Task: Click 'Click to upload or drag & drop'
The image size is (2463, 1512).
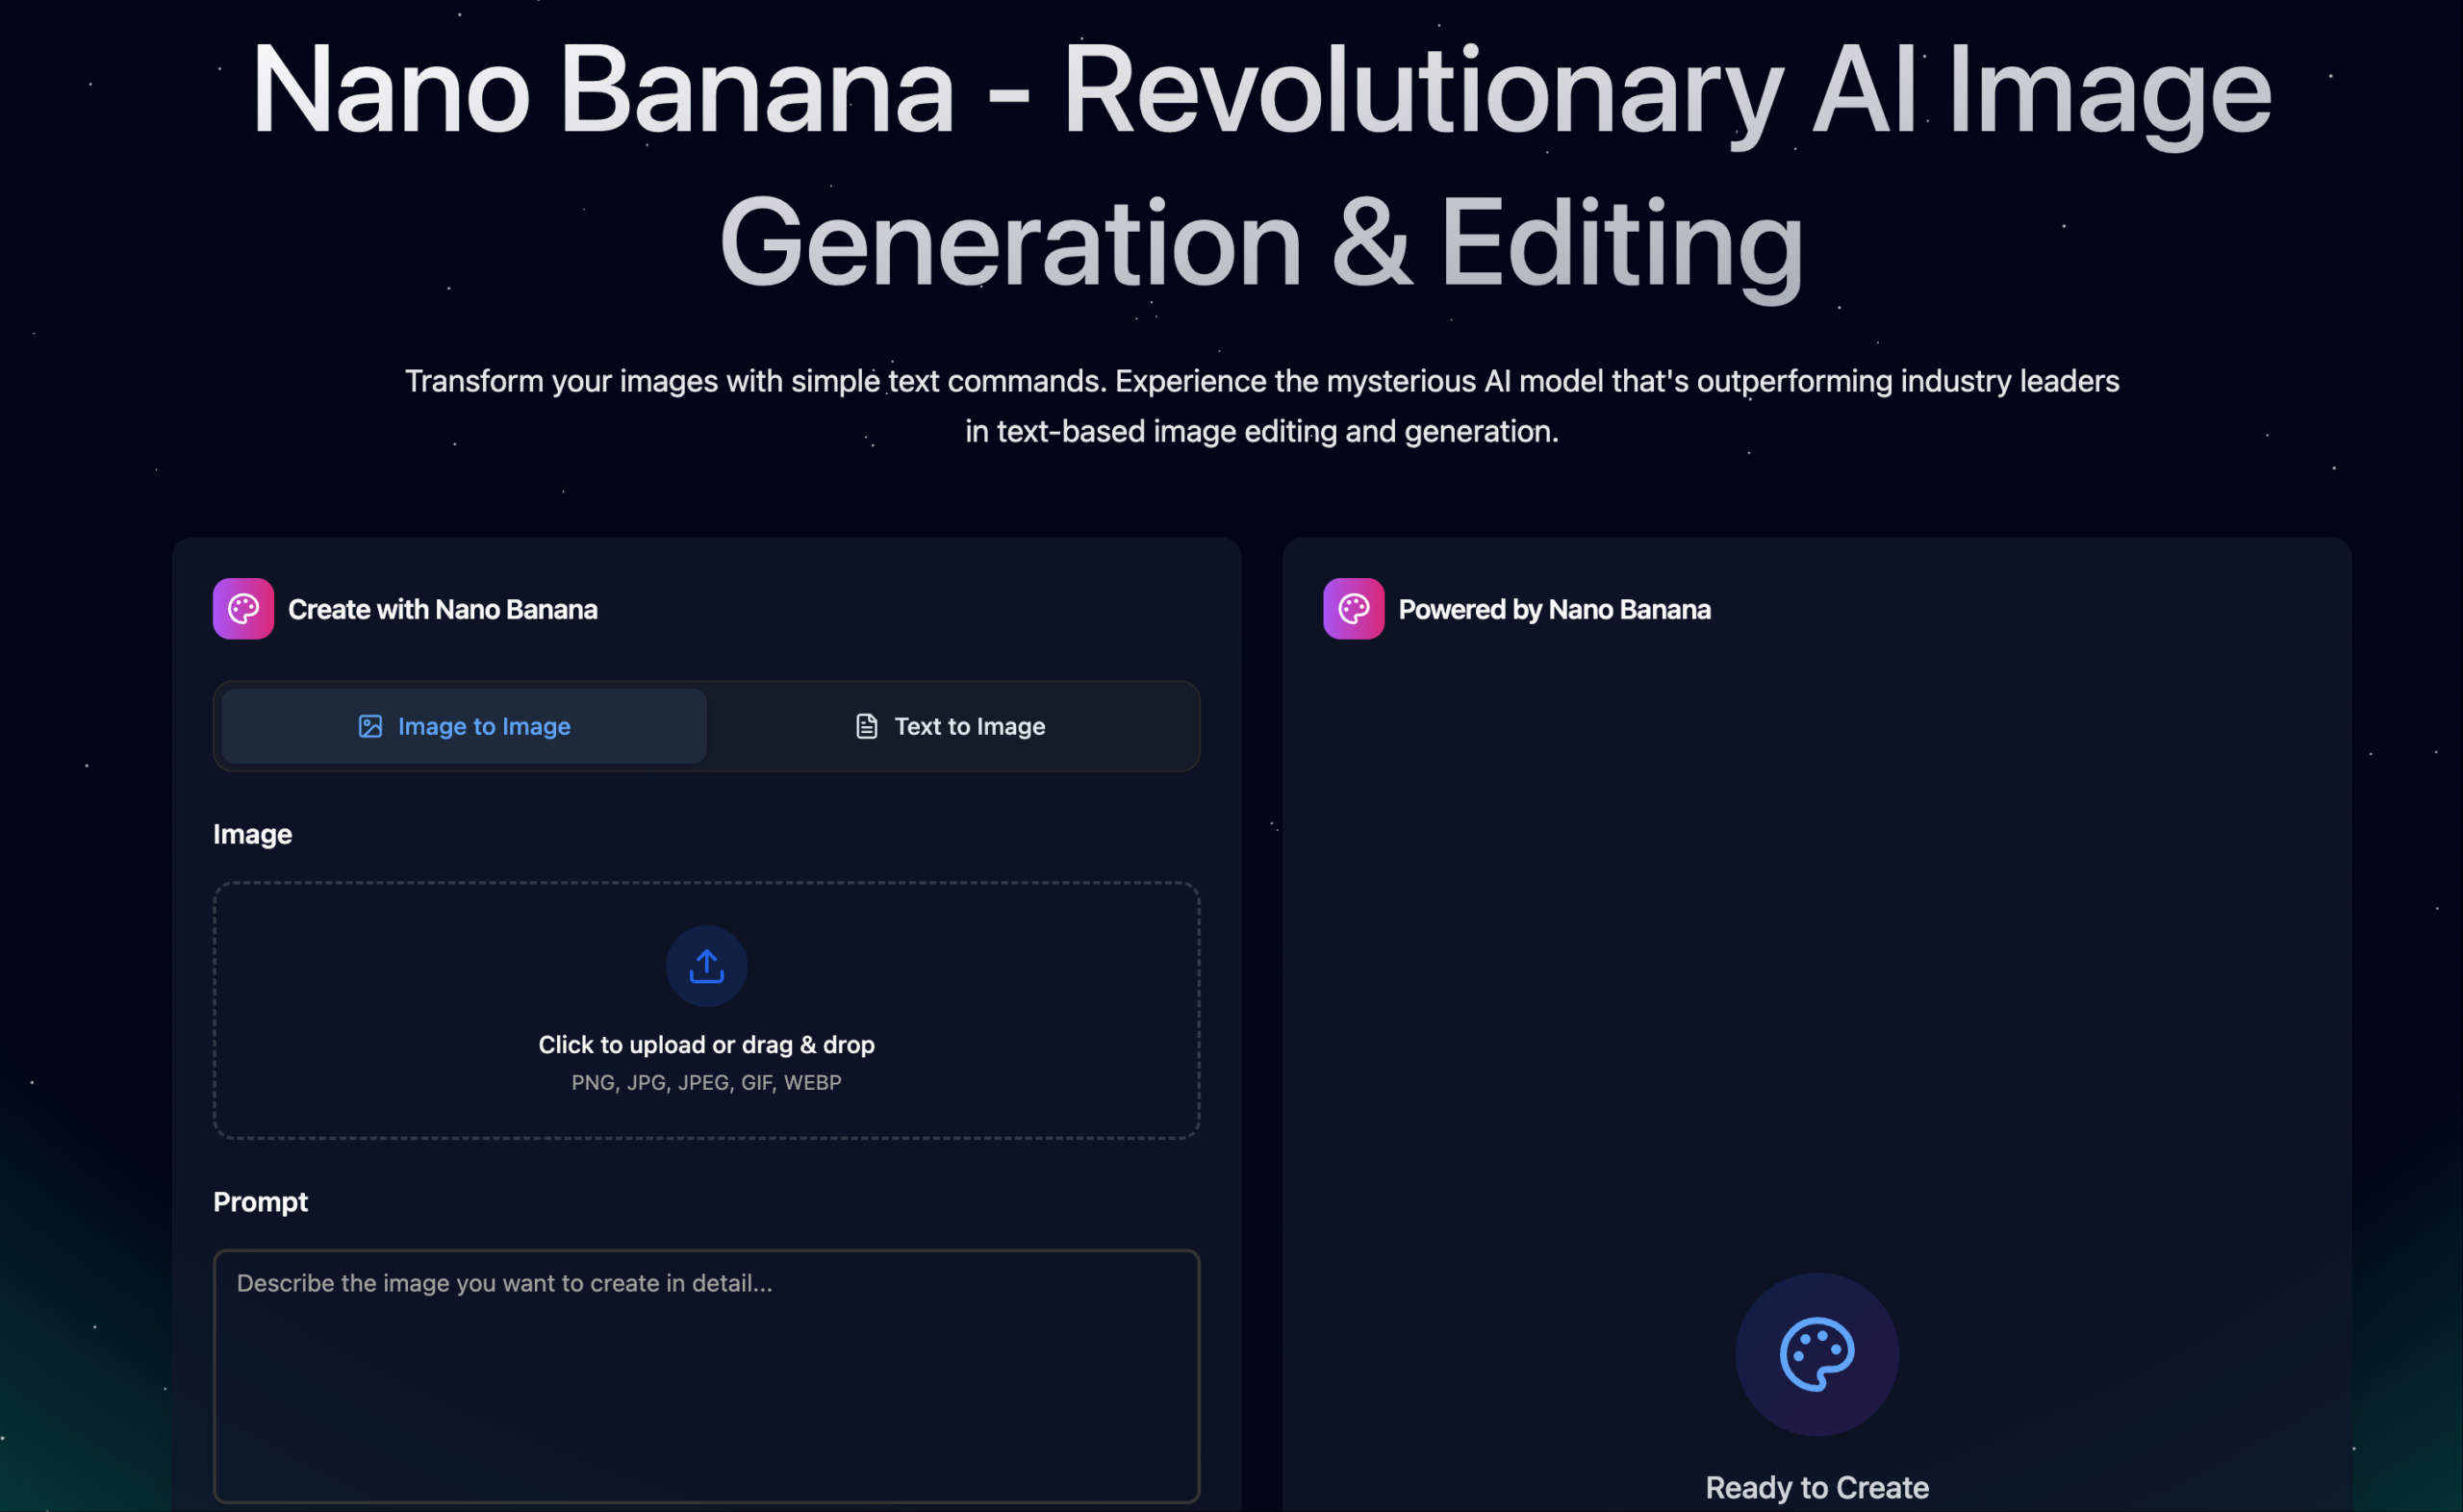Action: 706,1044
